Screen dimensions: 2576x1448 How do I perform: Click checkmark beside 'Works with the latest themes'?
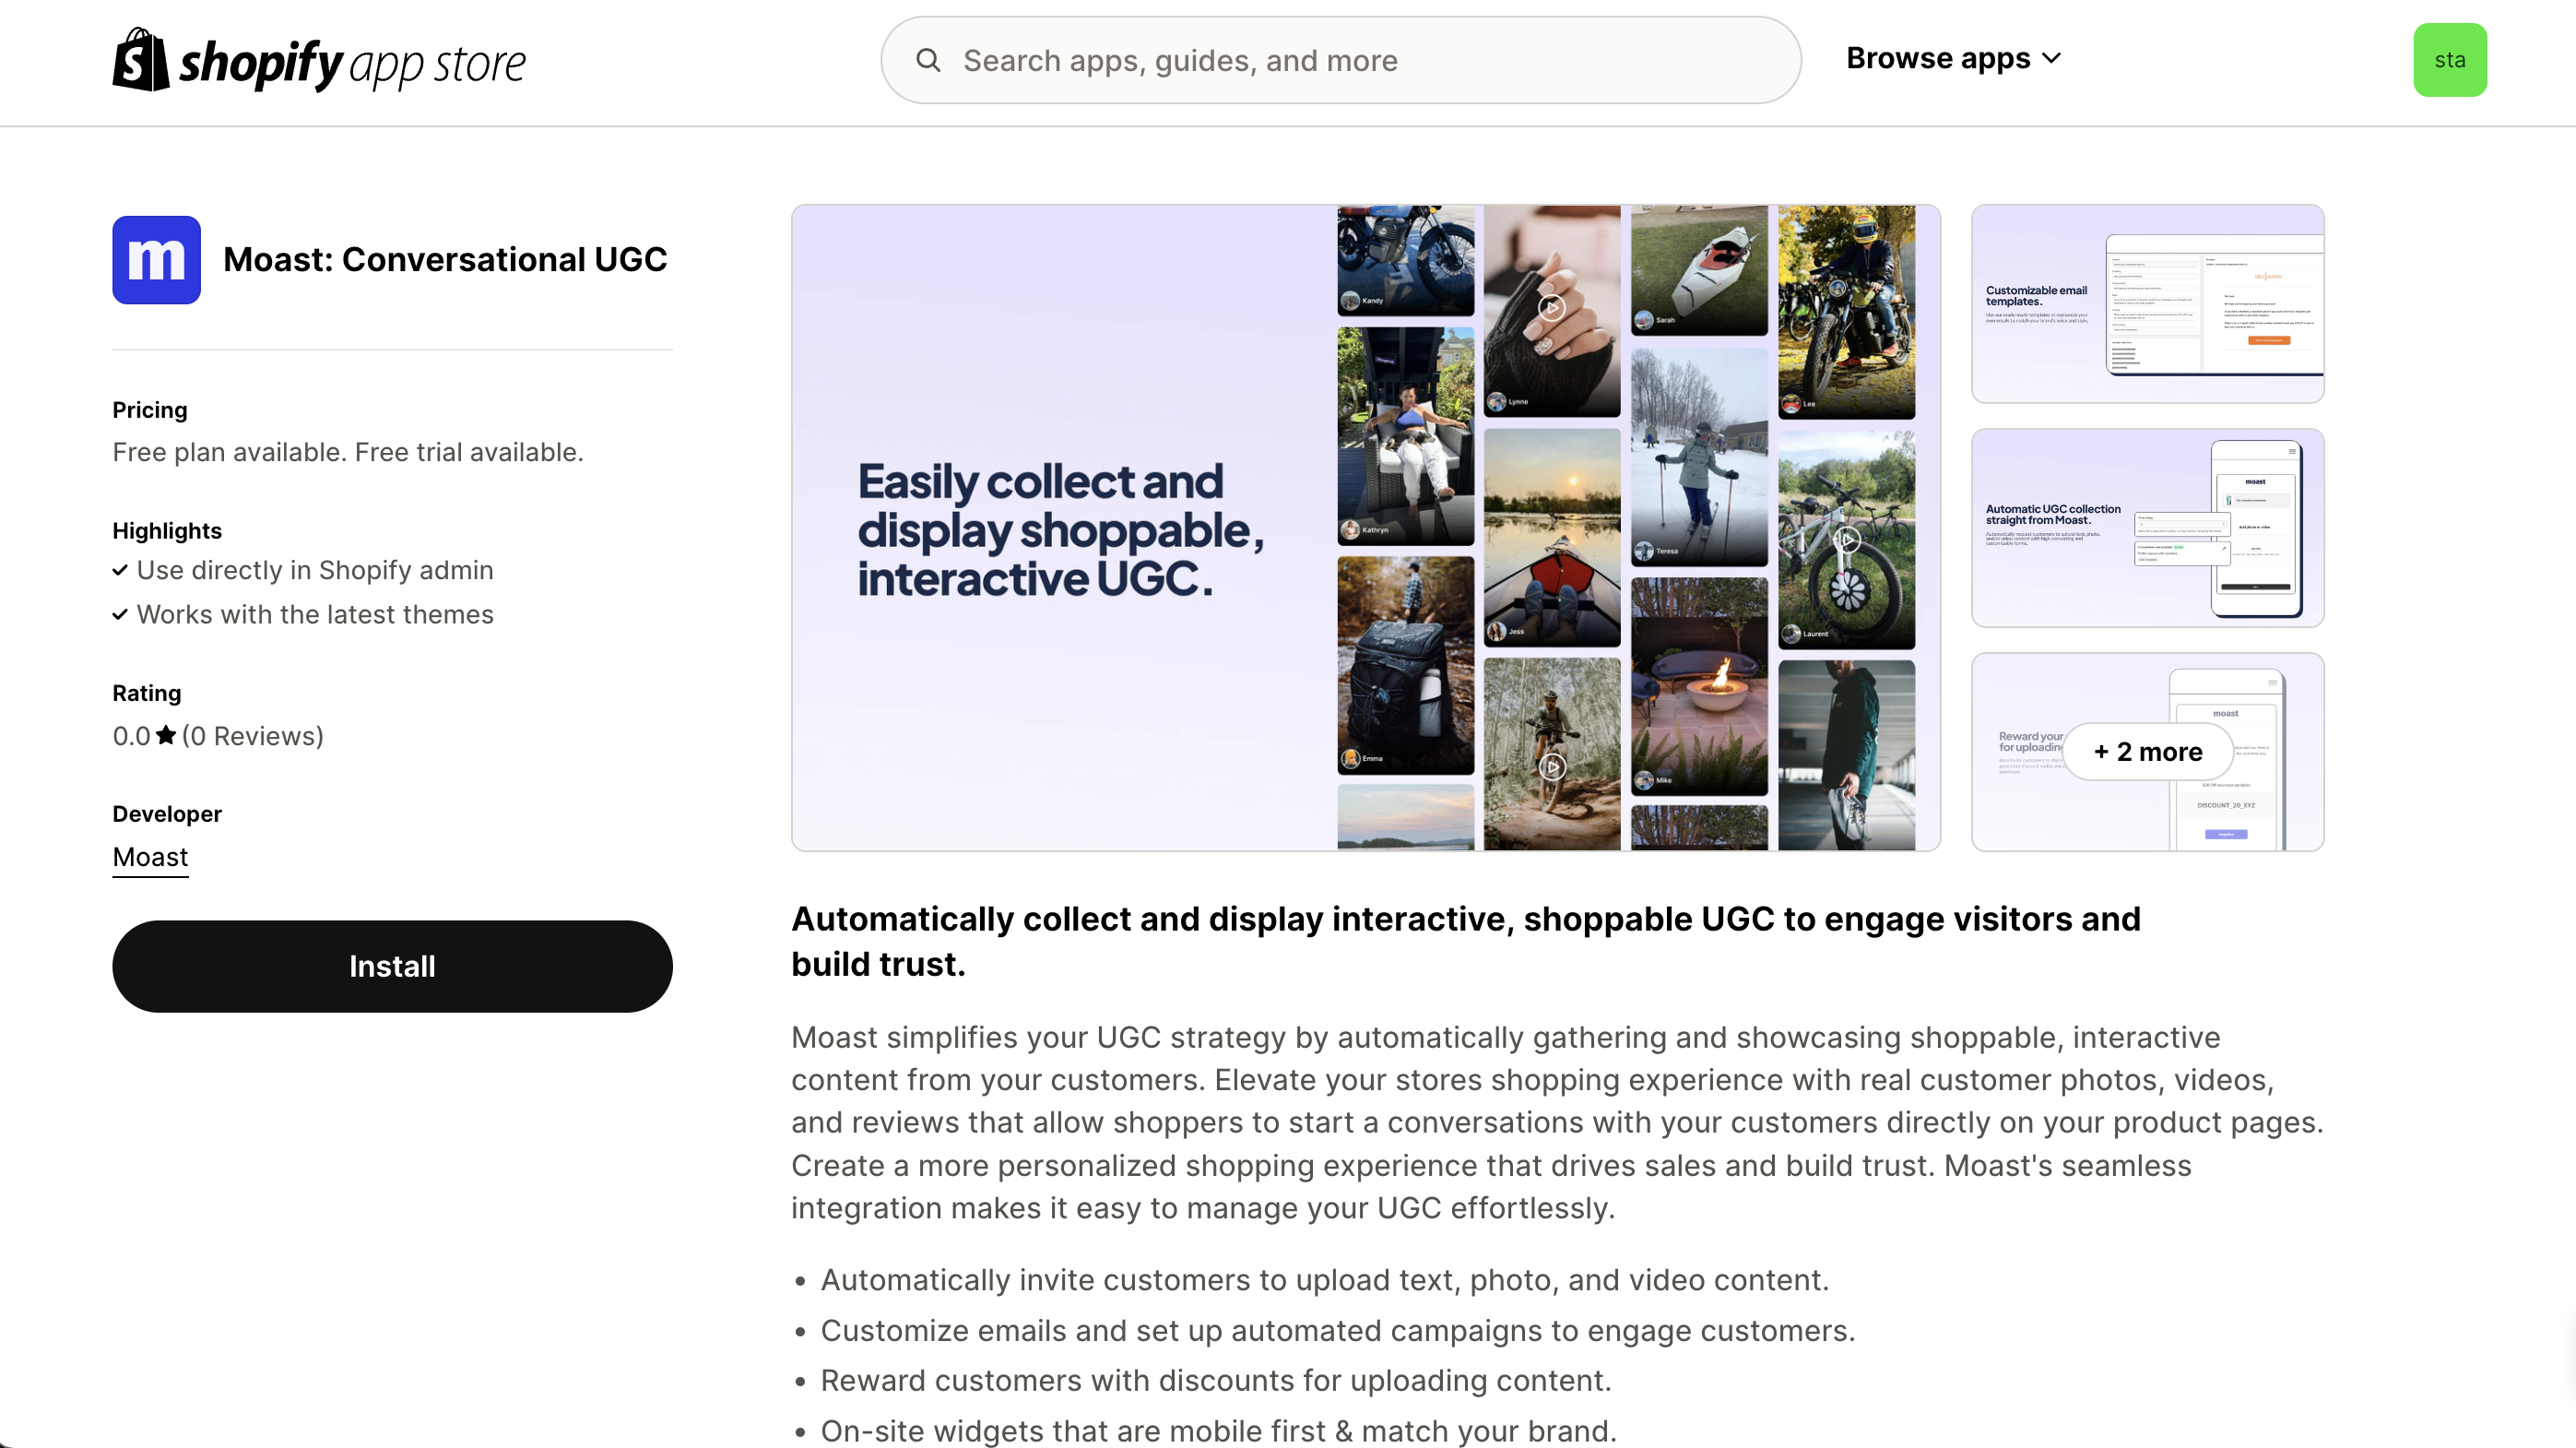point(120,614)
